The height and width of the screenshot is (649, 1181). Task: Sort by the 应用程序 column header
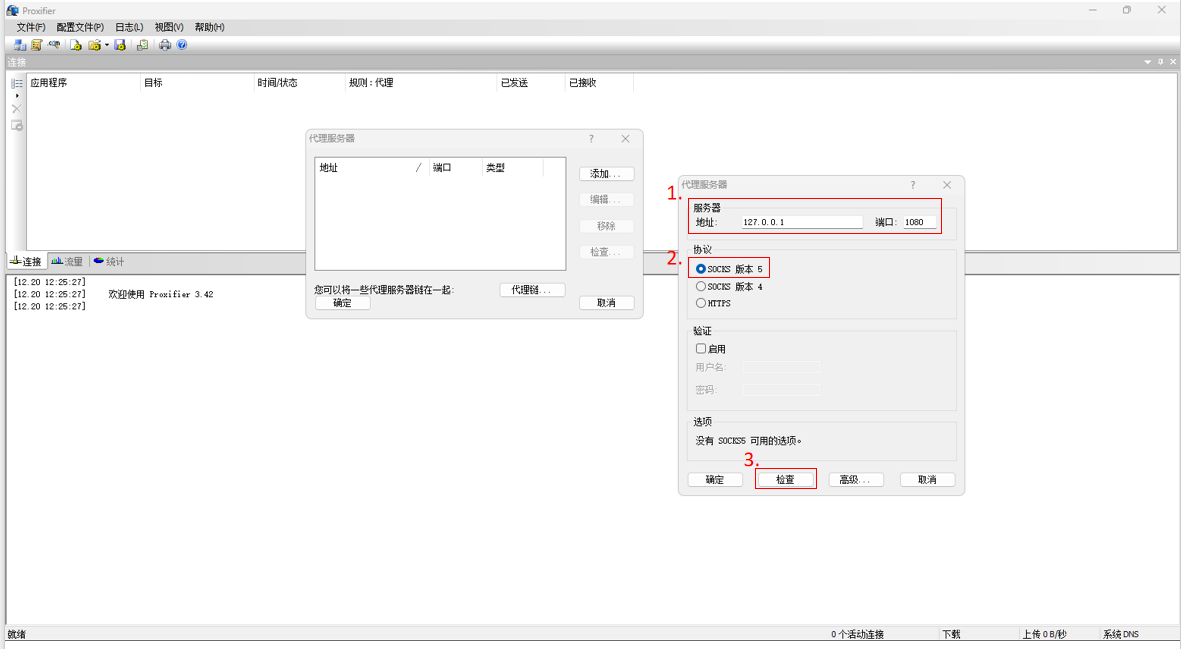[84, 83]
